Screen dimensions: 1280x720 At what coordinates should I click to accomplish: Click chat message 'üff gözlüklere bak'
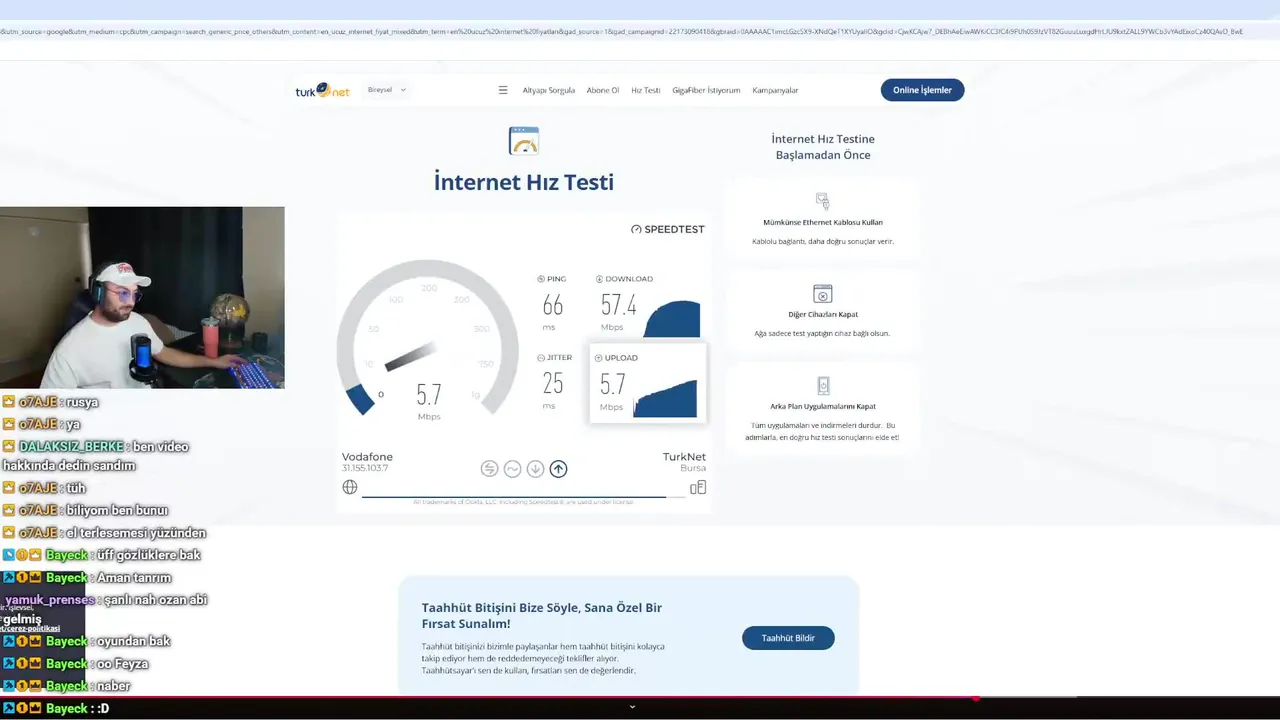click(x=149, y=555)
